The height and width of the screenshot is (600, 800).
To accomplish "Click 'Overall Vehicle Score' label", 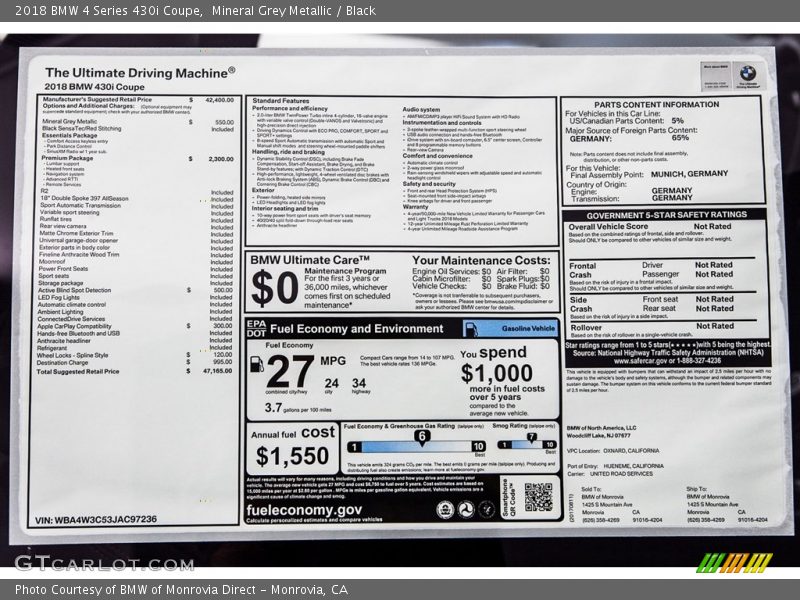I will tap(608, 227).
